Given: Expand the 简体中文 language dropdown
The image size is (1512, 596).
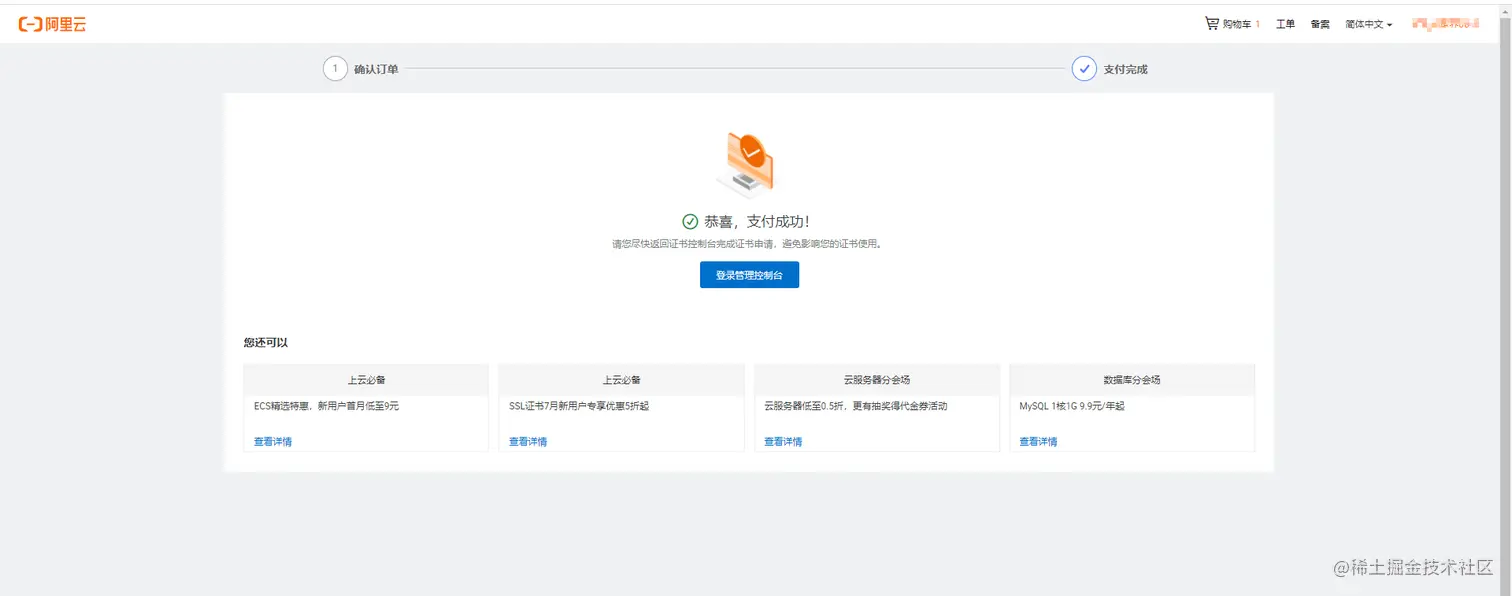Looking at the screenshot, I should coord(1369,24).
